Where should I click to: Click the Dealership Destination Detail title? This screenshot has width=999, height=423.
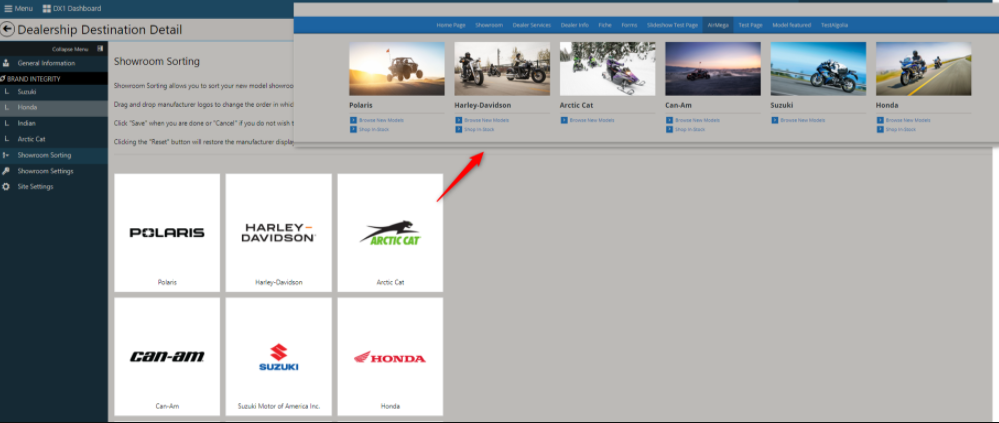[x=99, y=29]
